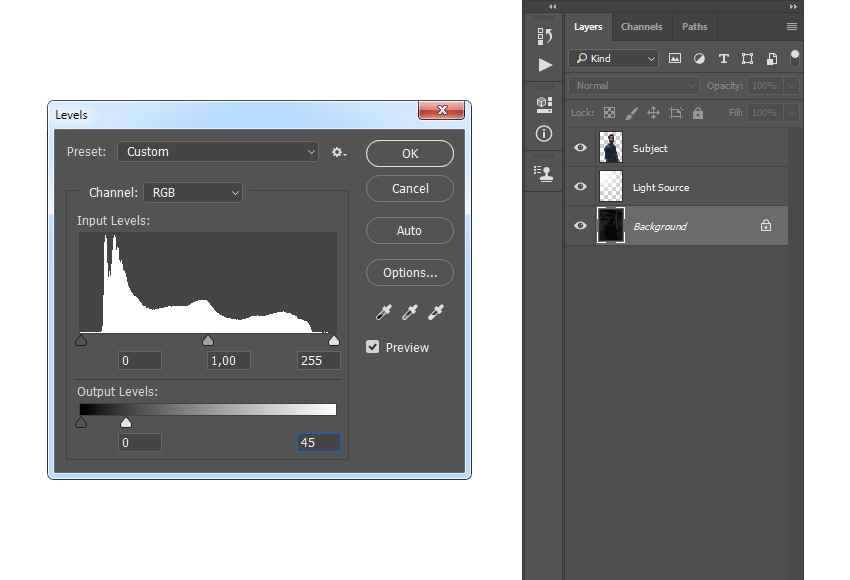Image resolution: width=850 pixels, height=580 pixels.
Task: Open the Preset dropdown showing Custom
Action: pos(218,152)
